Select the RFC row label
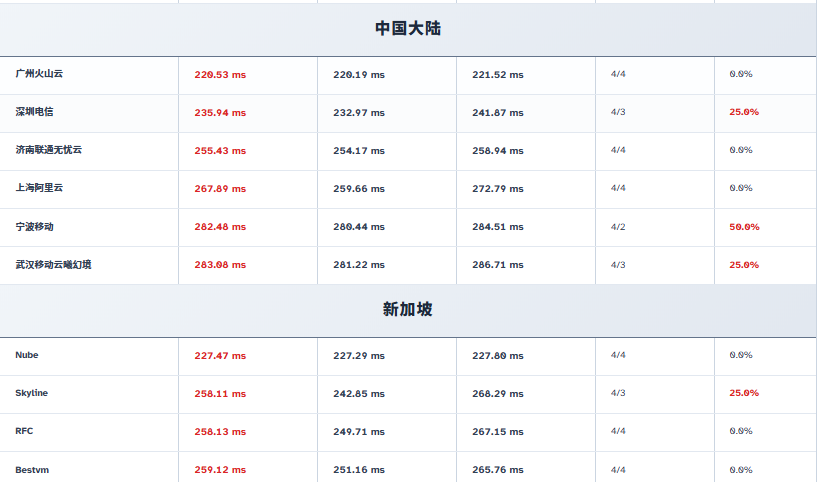817x482 pixels. point(24,431)
